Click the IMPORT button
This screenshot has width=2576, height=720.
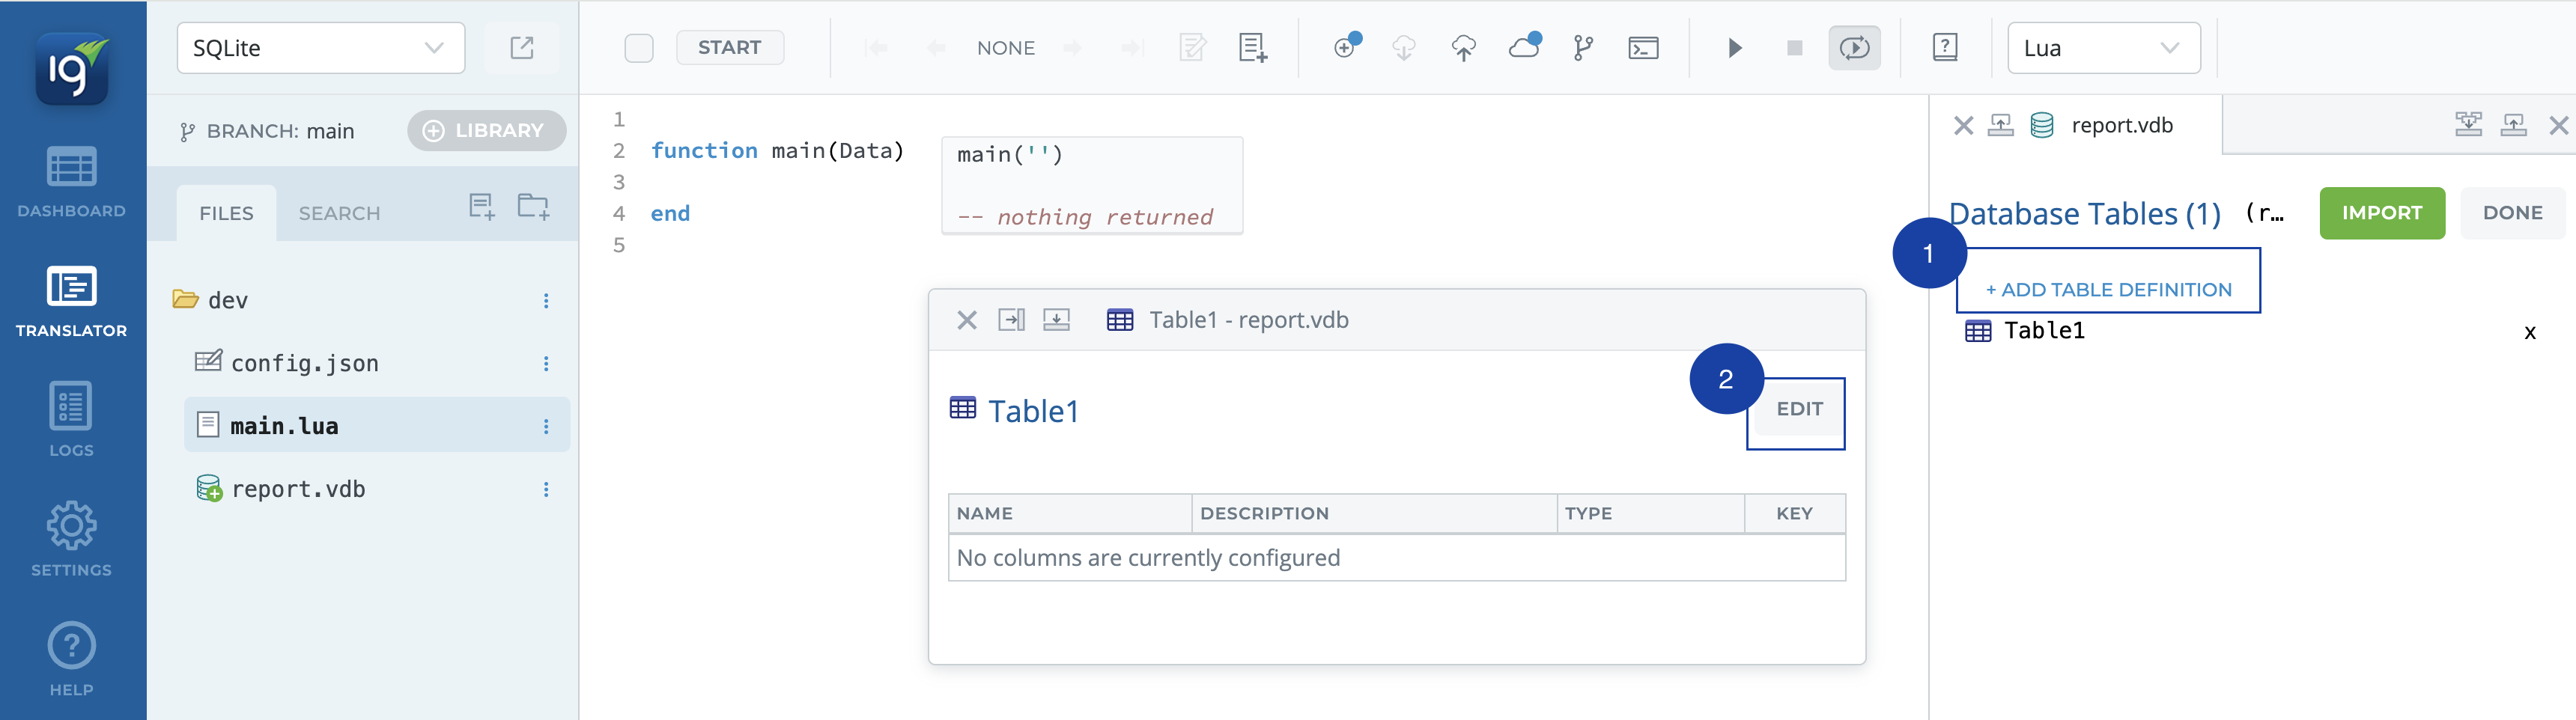2382,213
